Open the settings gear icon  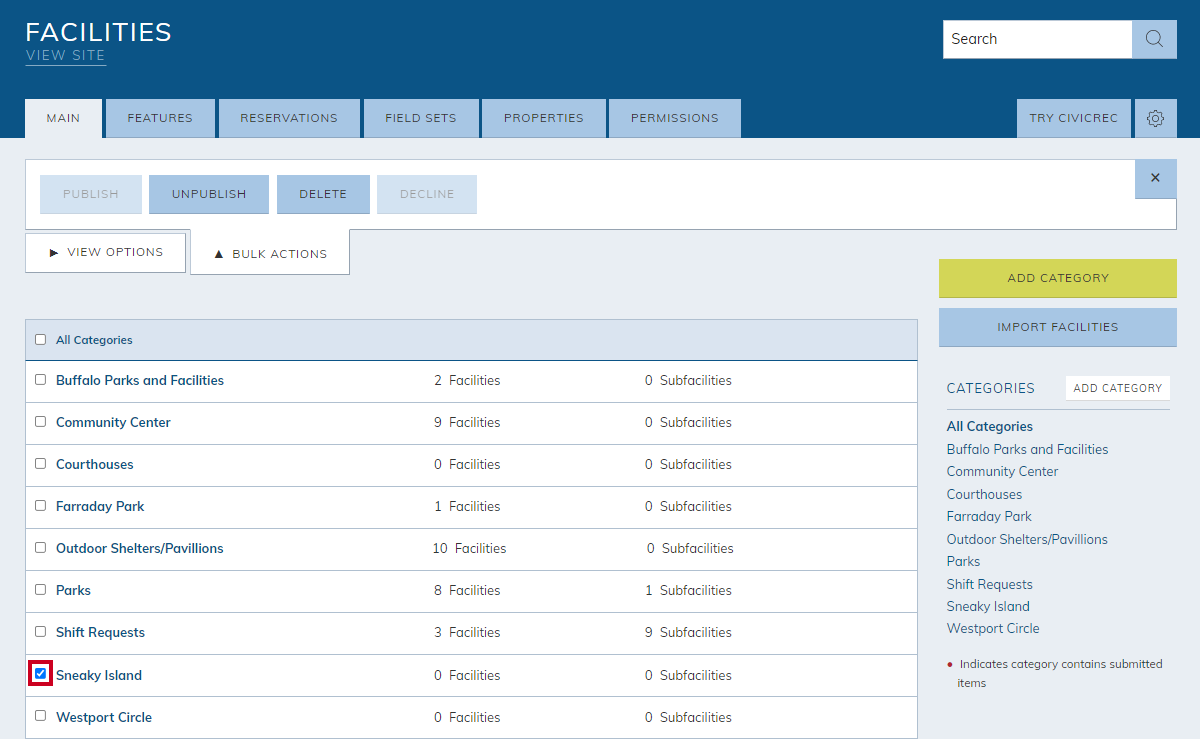click(1155, 118)
